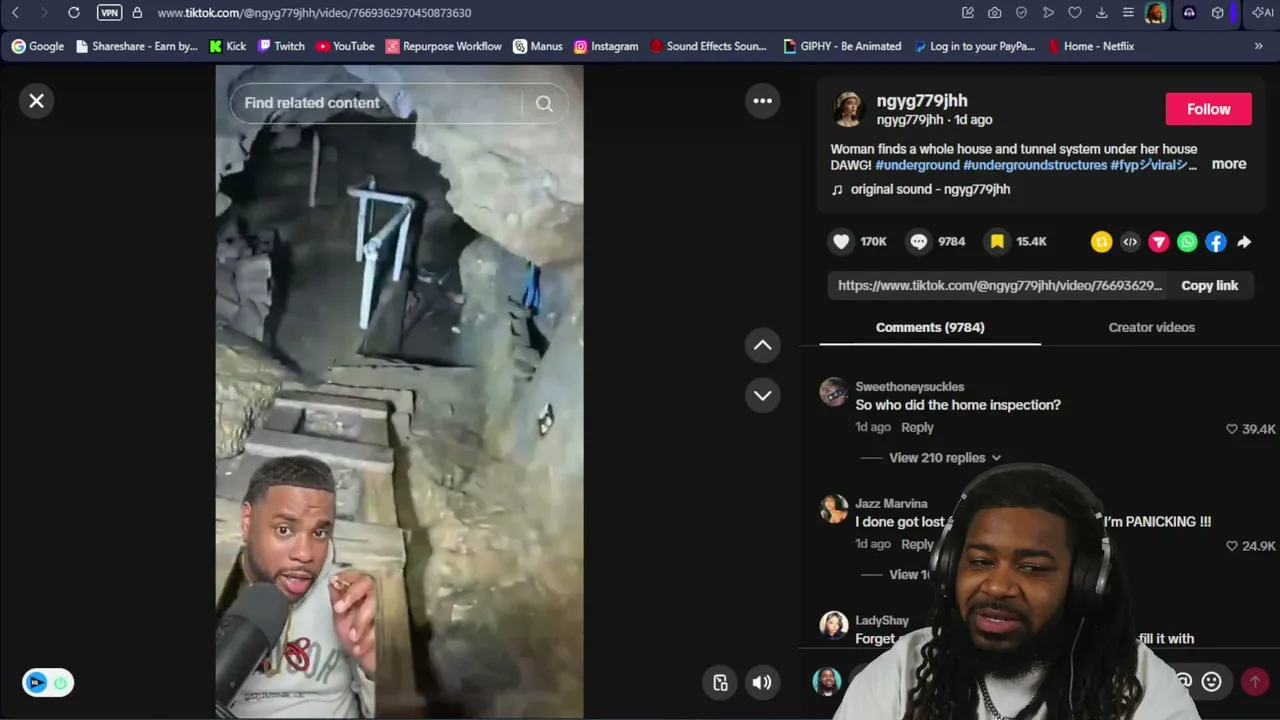Share via the red send-to-friends icon
The height and width of the screenshot is (720, 1280).
tap(1158, 241)
